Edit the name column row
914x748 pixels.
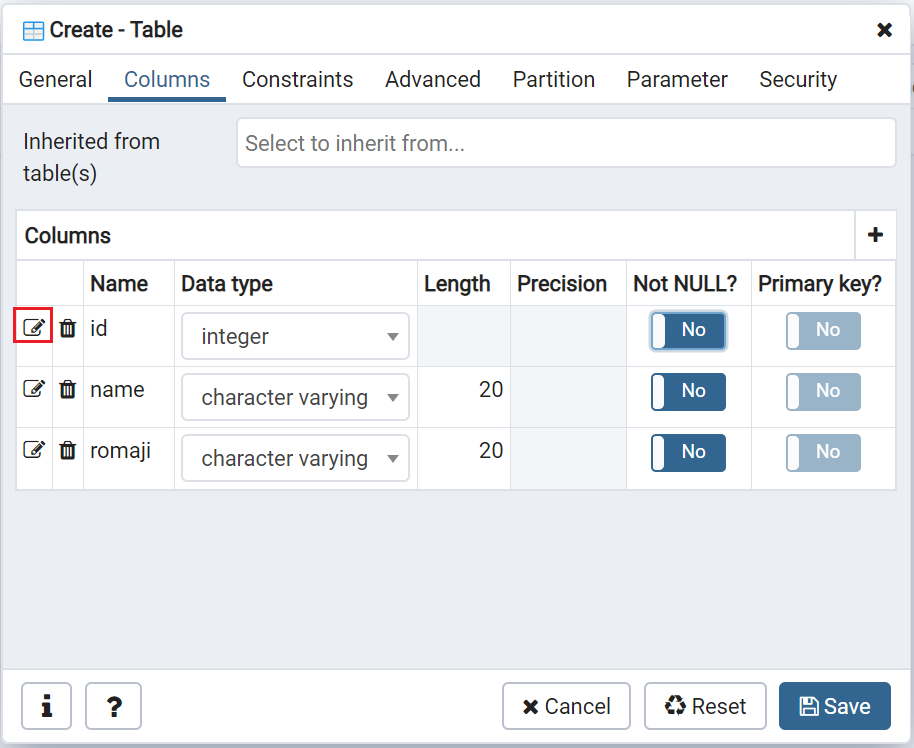coord(34,390)
